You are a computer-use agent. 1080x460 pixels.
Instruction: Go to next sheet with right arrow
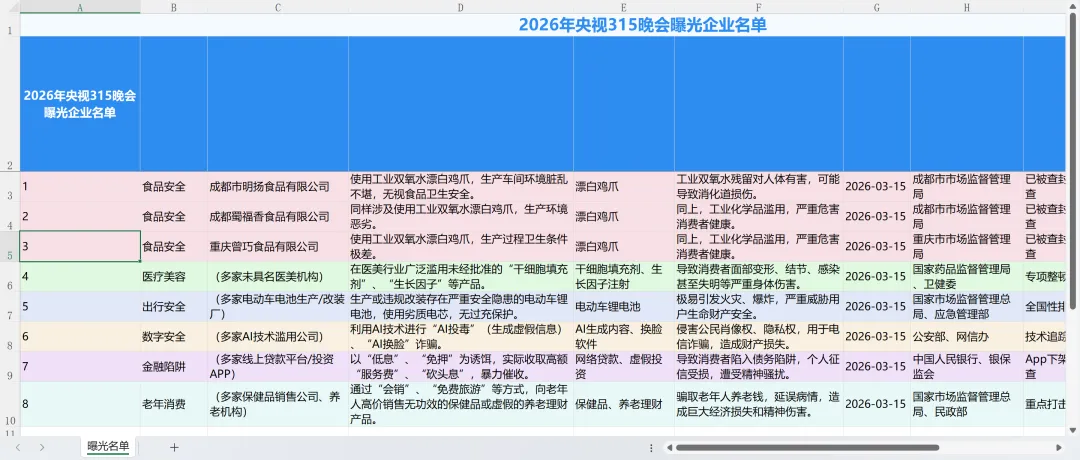click(42, 447)
